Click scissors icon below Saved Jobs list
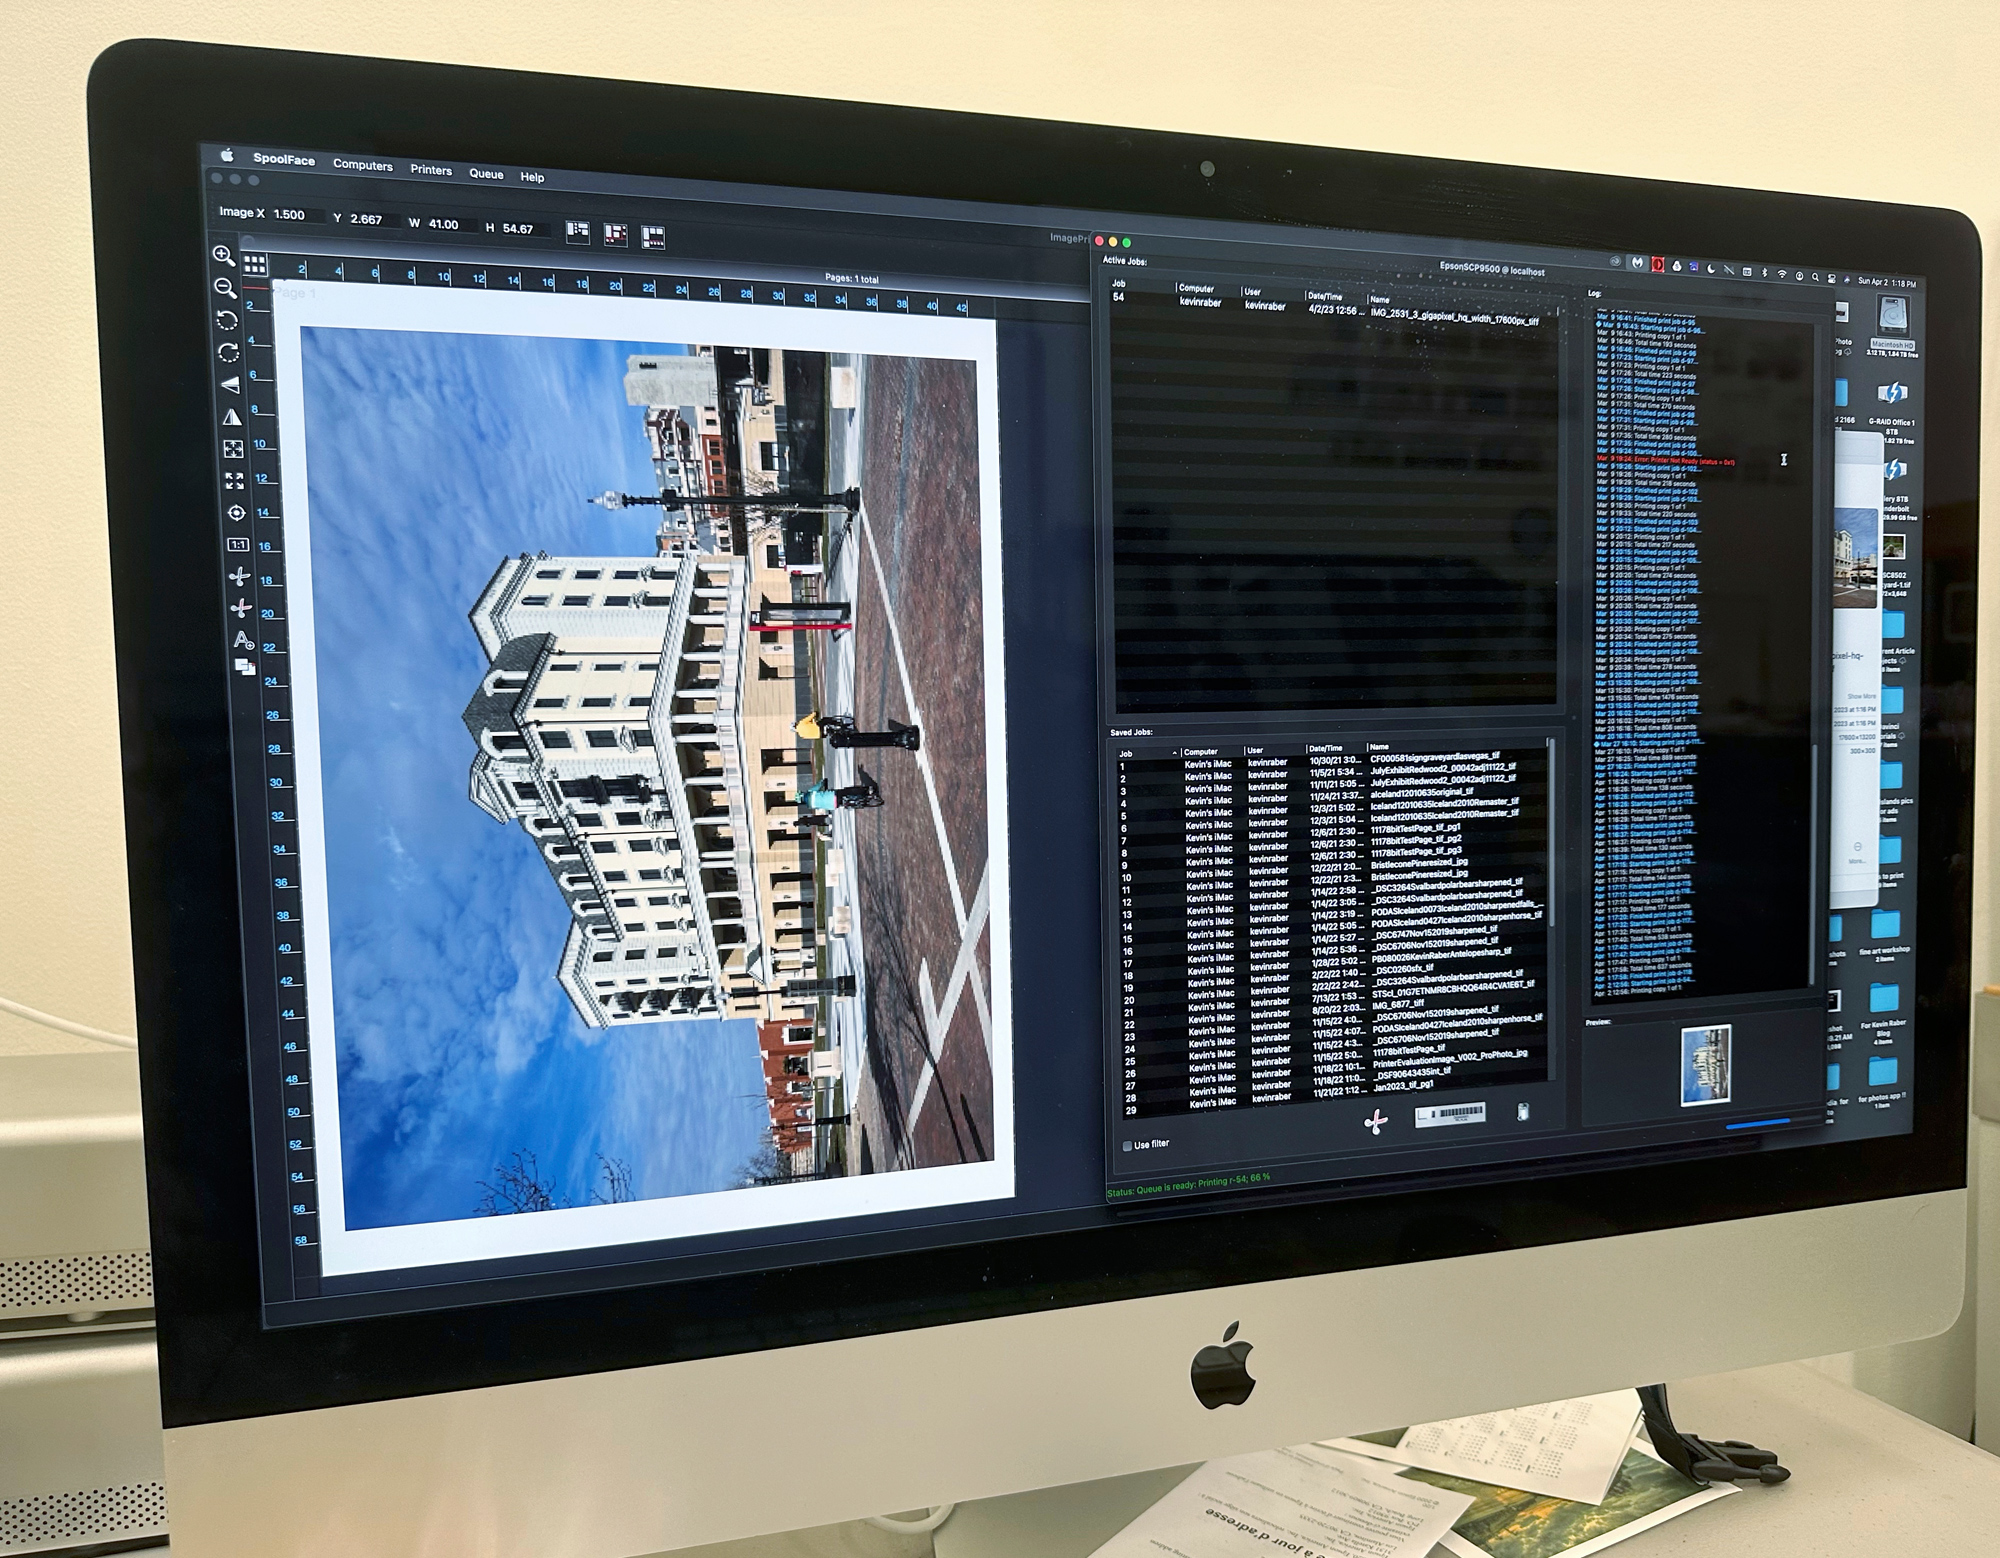The width and height of the screenshot is (2000, 1558). (1376, 1122)
